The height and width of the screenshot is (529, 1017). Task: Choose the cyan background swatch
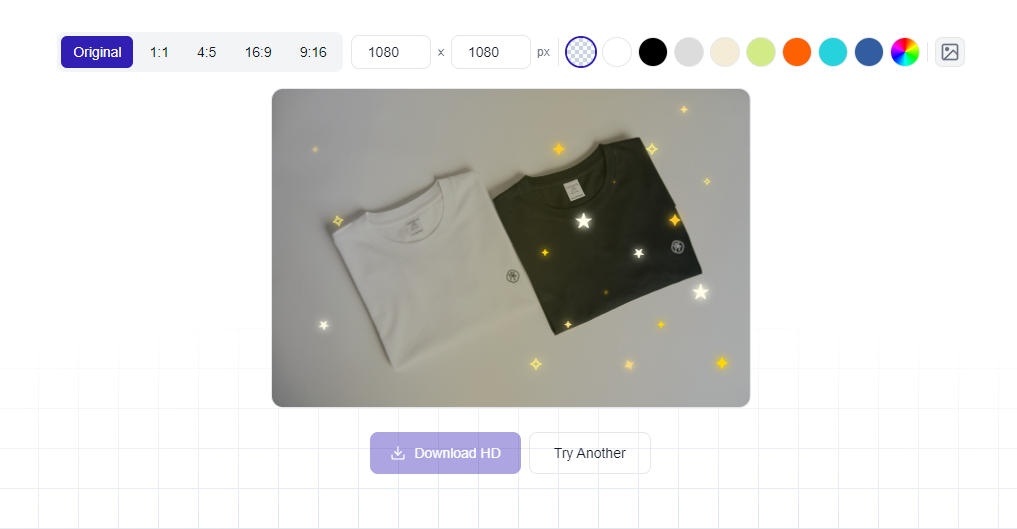coord(833,52)
